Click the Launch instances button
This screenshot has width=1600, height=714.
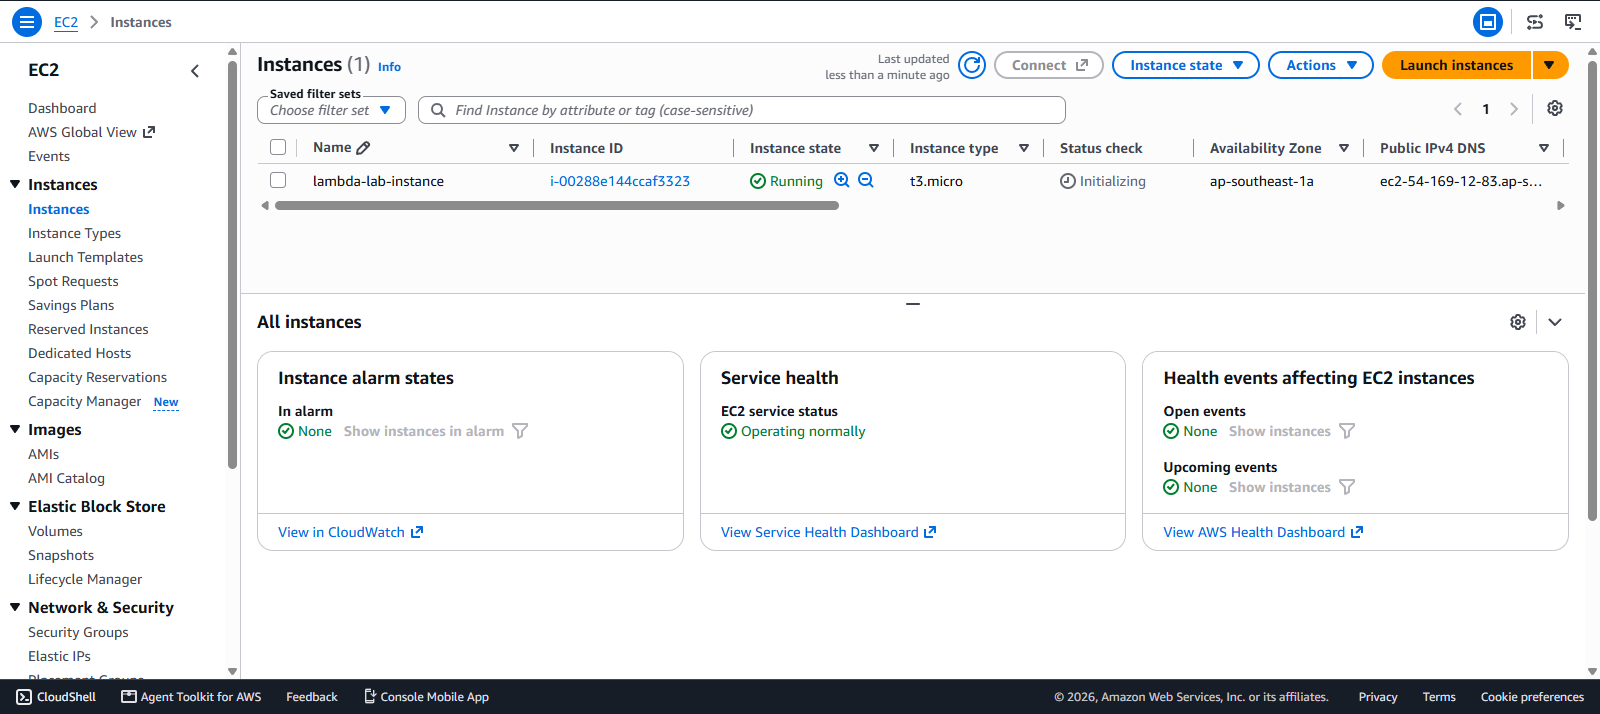[x=1456, y=65]
